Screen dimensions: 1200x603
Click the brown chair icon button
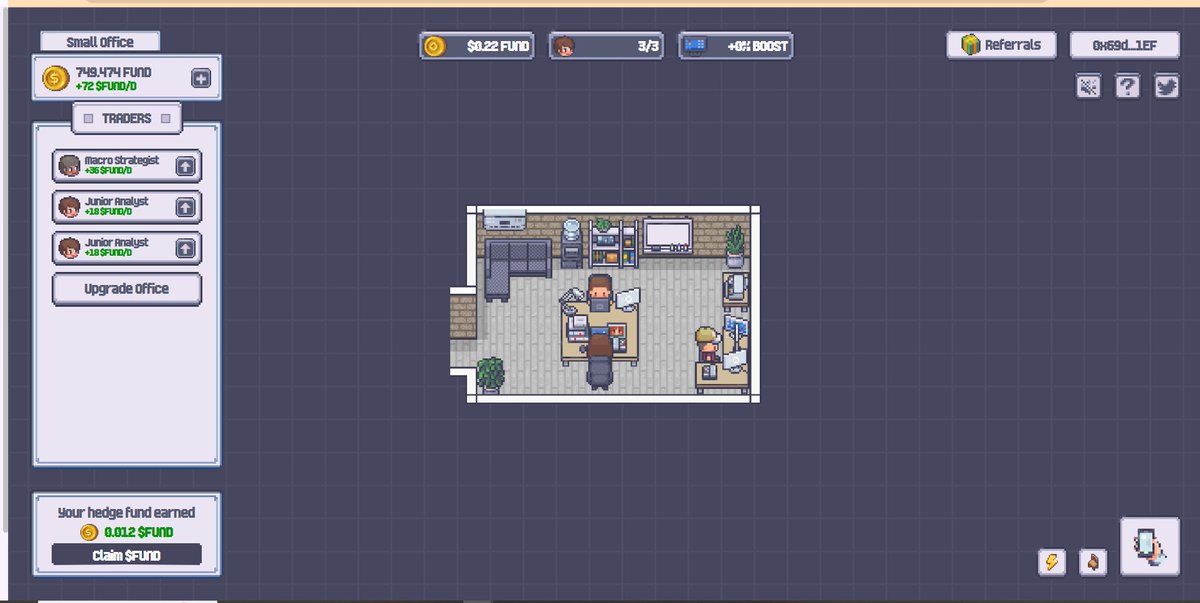(1094, 562)
